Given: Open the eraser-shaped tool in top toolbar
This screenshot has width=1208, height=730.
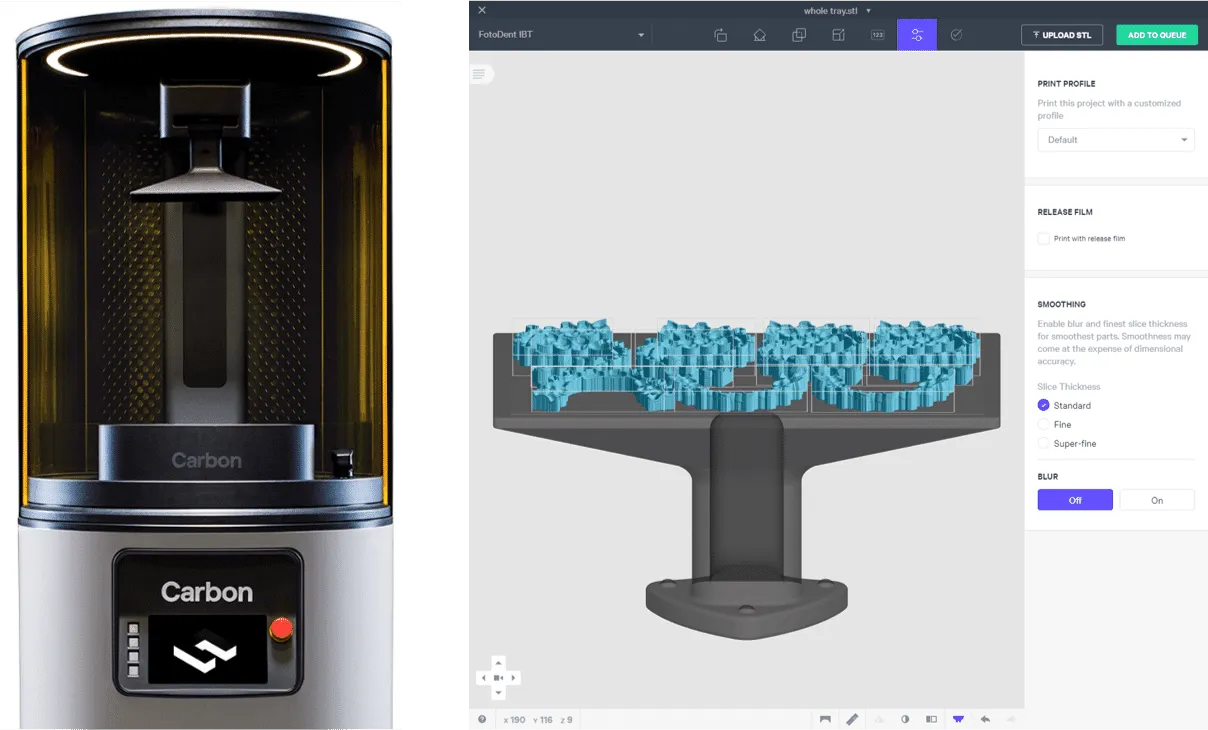Looking at the screenshot, I should coord(759,35).
